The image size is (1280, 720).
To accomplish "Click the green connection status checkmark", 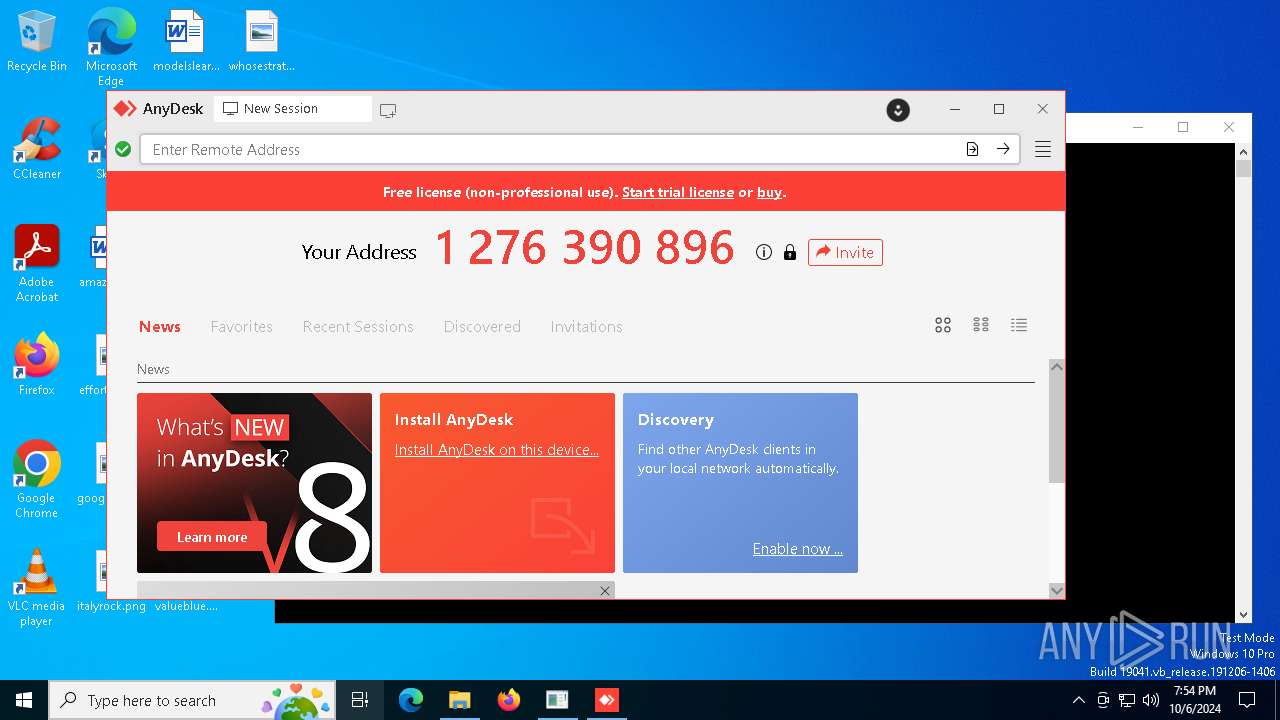I will tap(123, 149).
